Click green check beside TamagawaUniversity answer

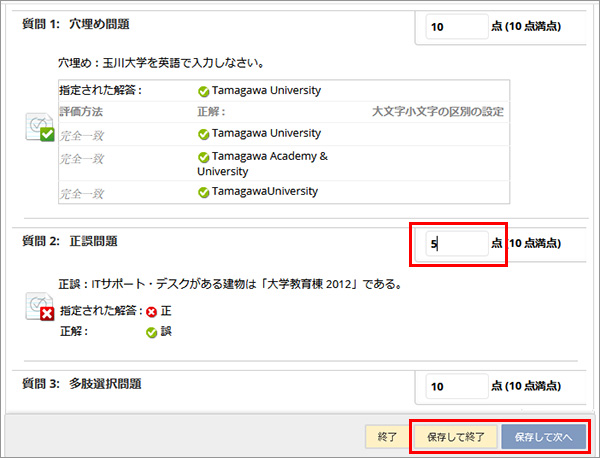[x=204, y=192]
